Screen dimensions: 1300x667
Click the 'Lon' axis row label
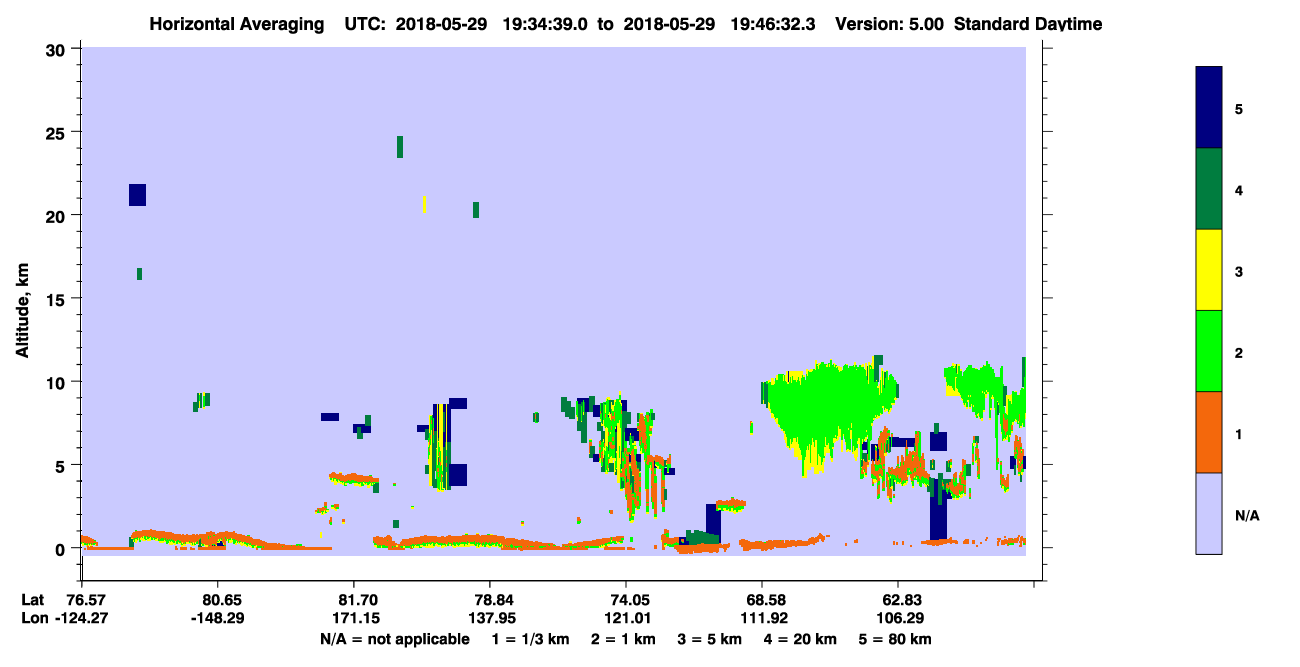pos(33,617)
